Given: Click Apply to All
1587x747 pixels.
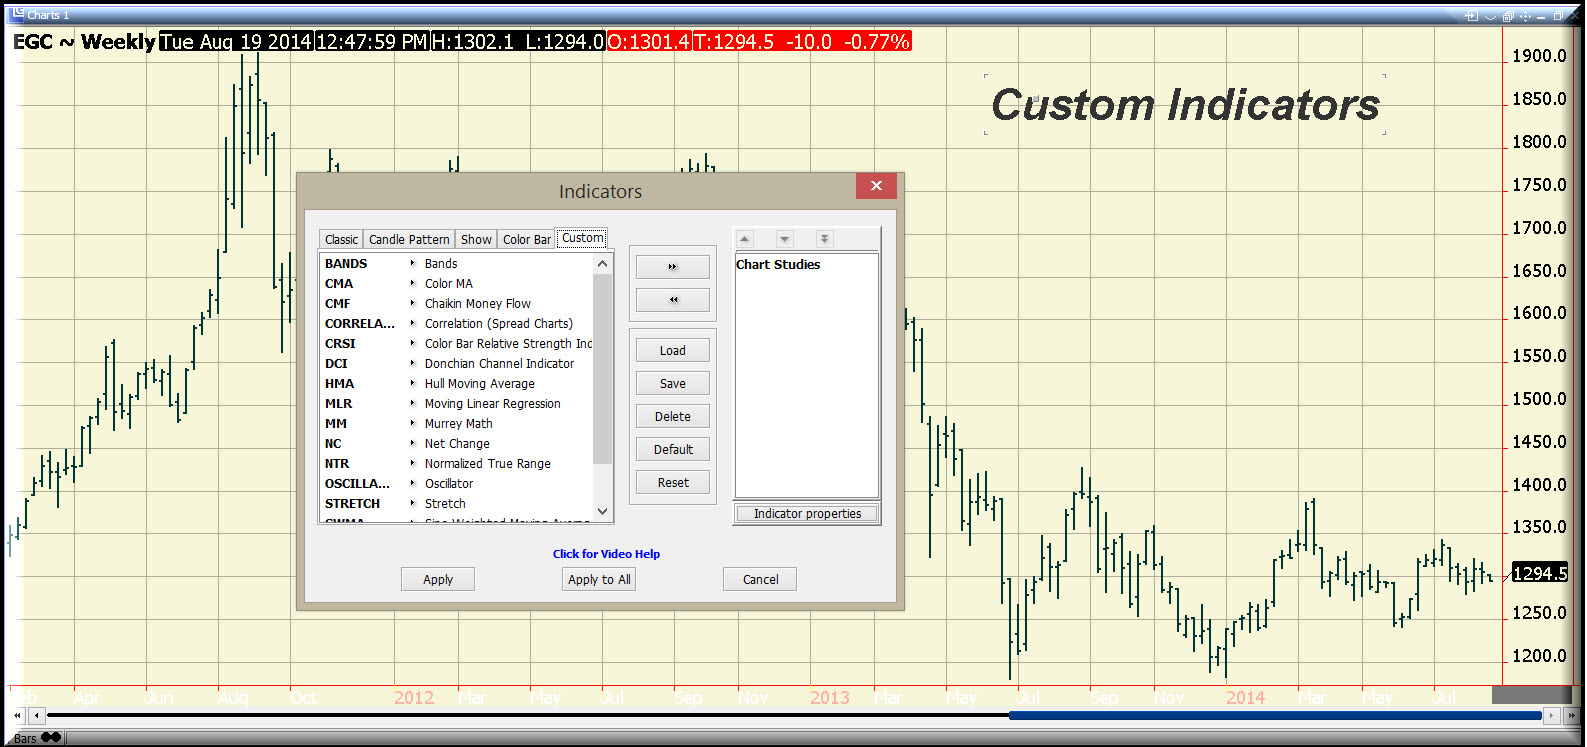Looking at the screenshot, I should tap(599, 579).
